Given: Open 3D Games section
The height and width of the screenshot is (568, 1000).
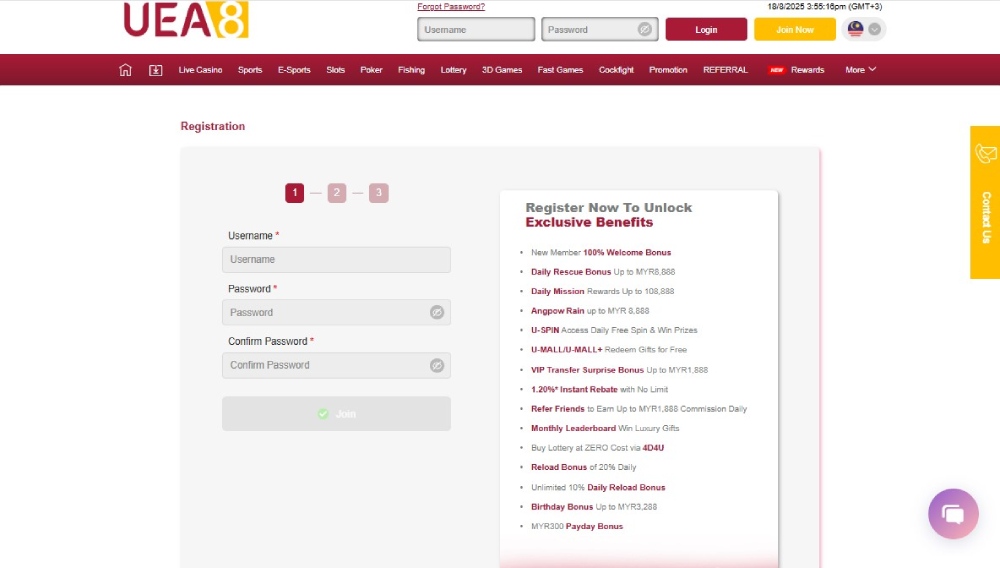Looking at the screenshot, I should point(502,70).
